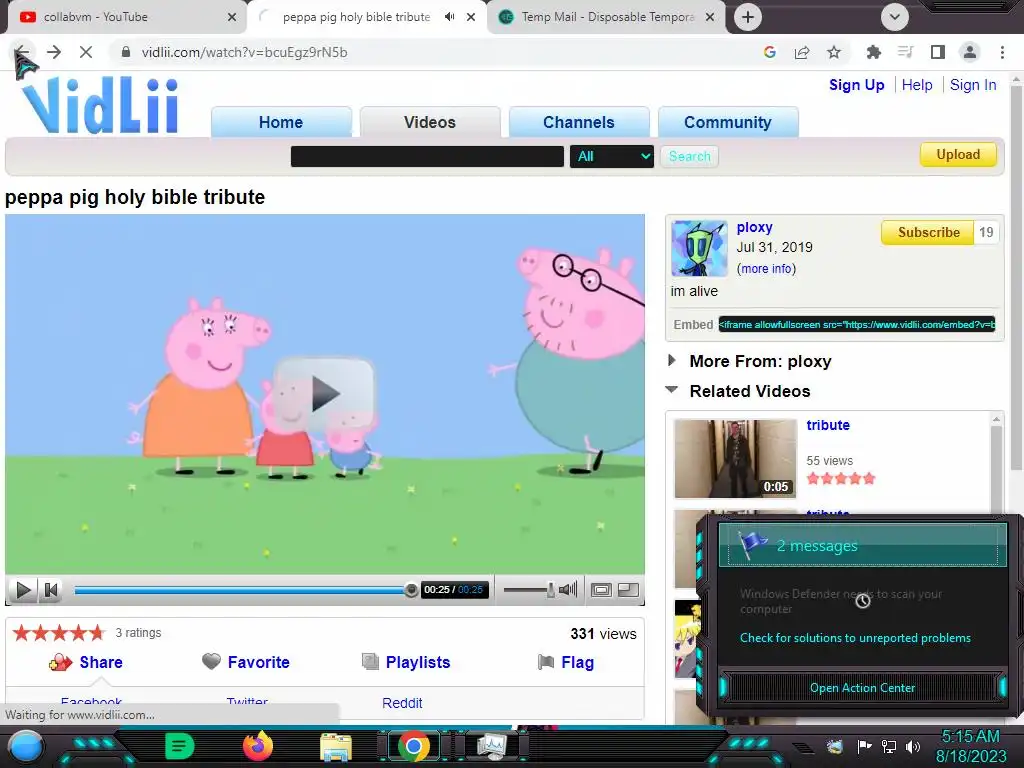Viewport: 1024px width, 768px height.
Task: Click the embed iframe code field
Action: pos(857,325)
